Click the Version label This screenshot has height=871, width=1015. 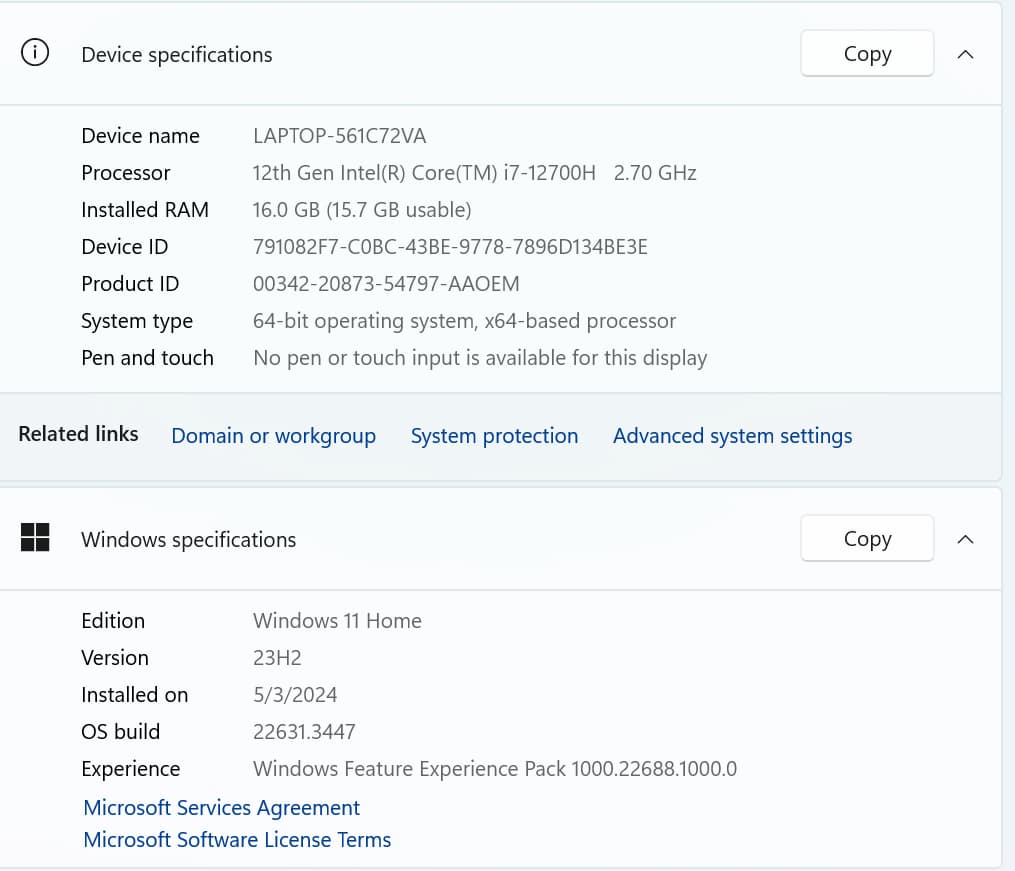click(x=115, y=657)
